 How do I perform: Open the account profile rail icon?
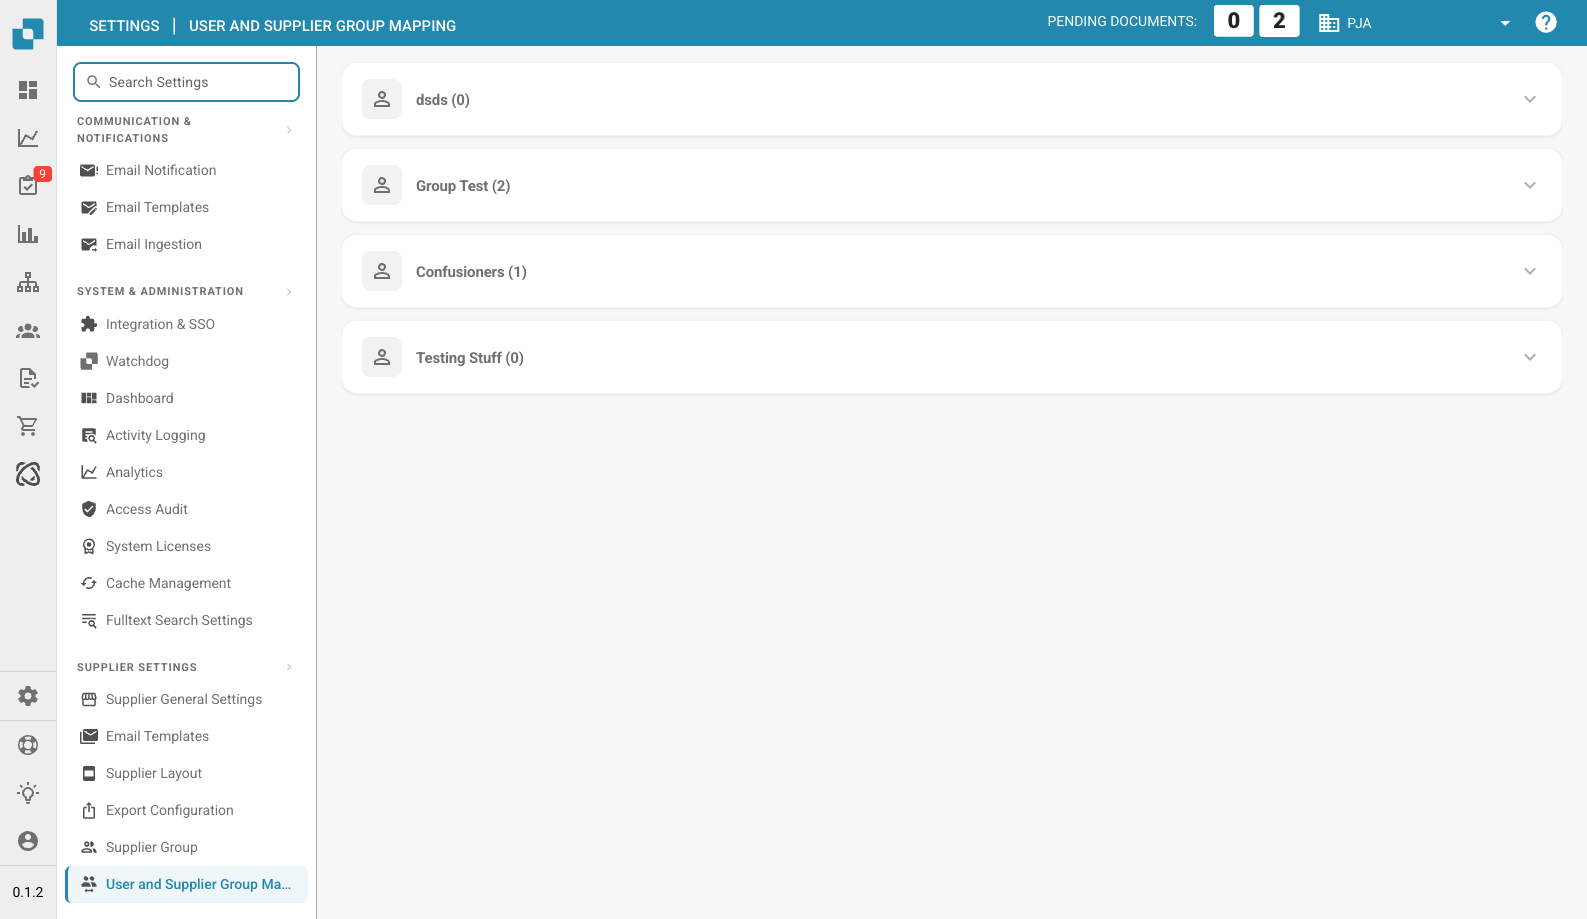(x=28, y=841)
